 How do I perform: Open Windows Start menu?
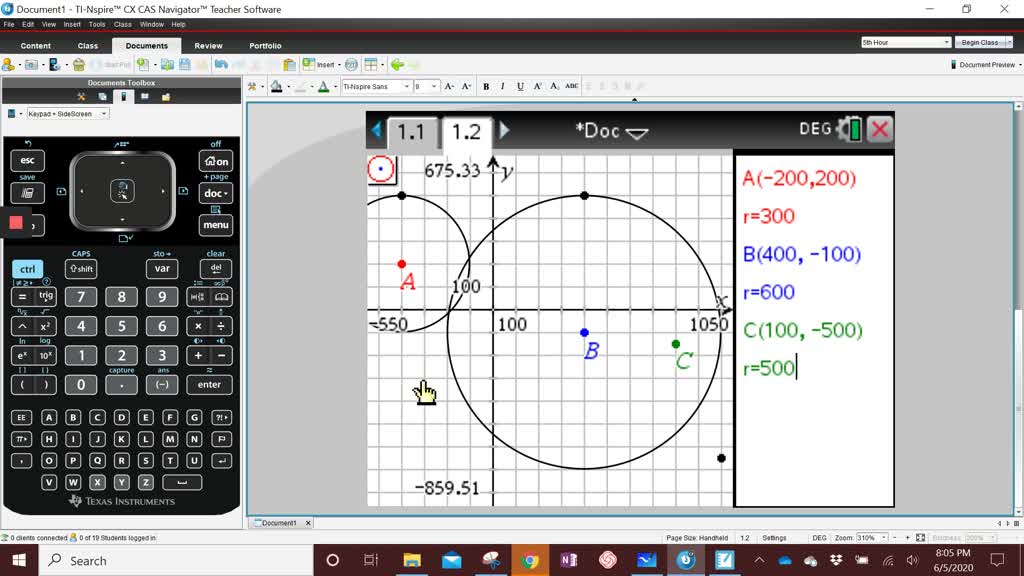coord(18,560)
